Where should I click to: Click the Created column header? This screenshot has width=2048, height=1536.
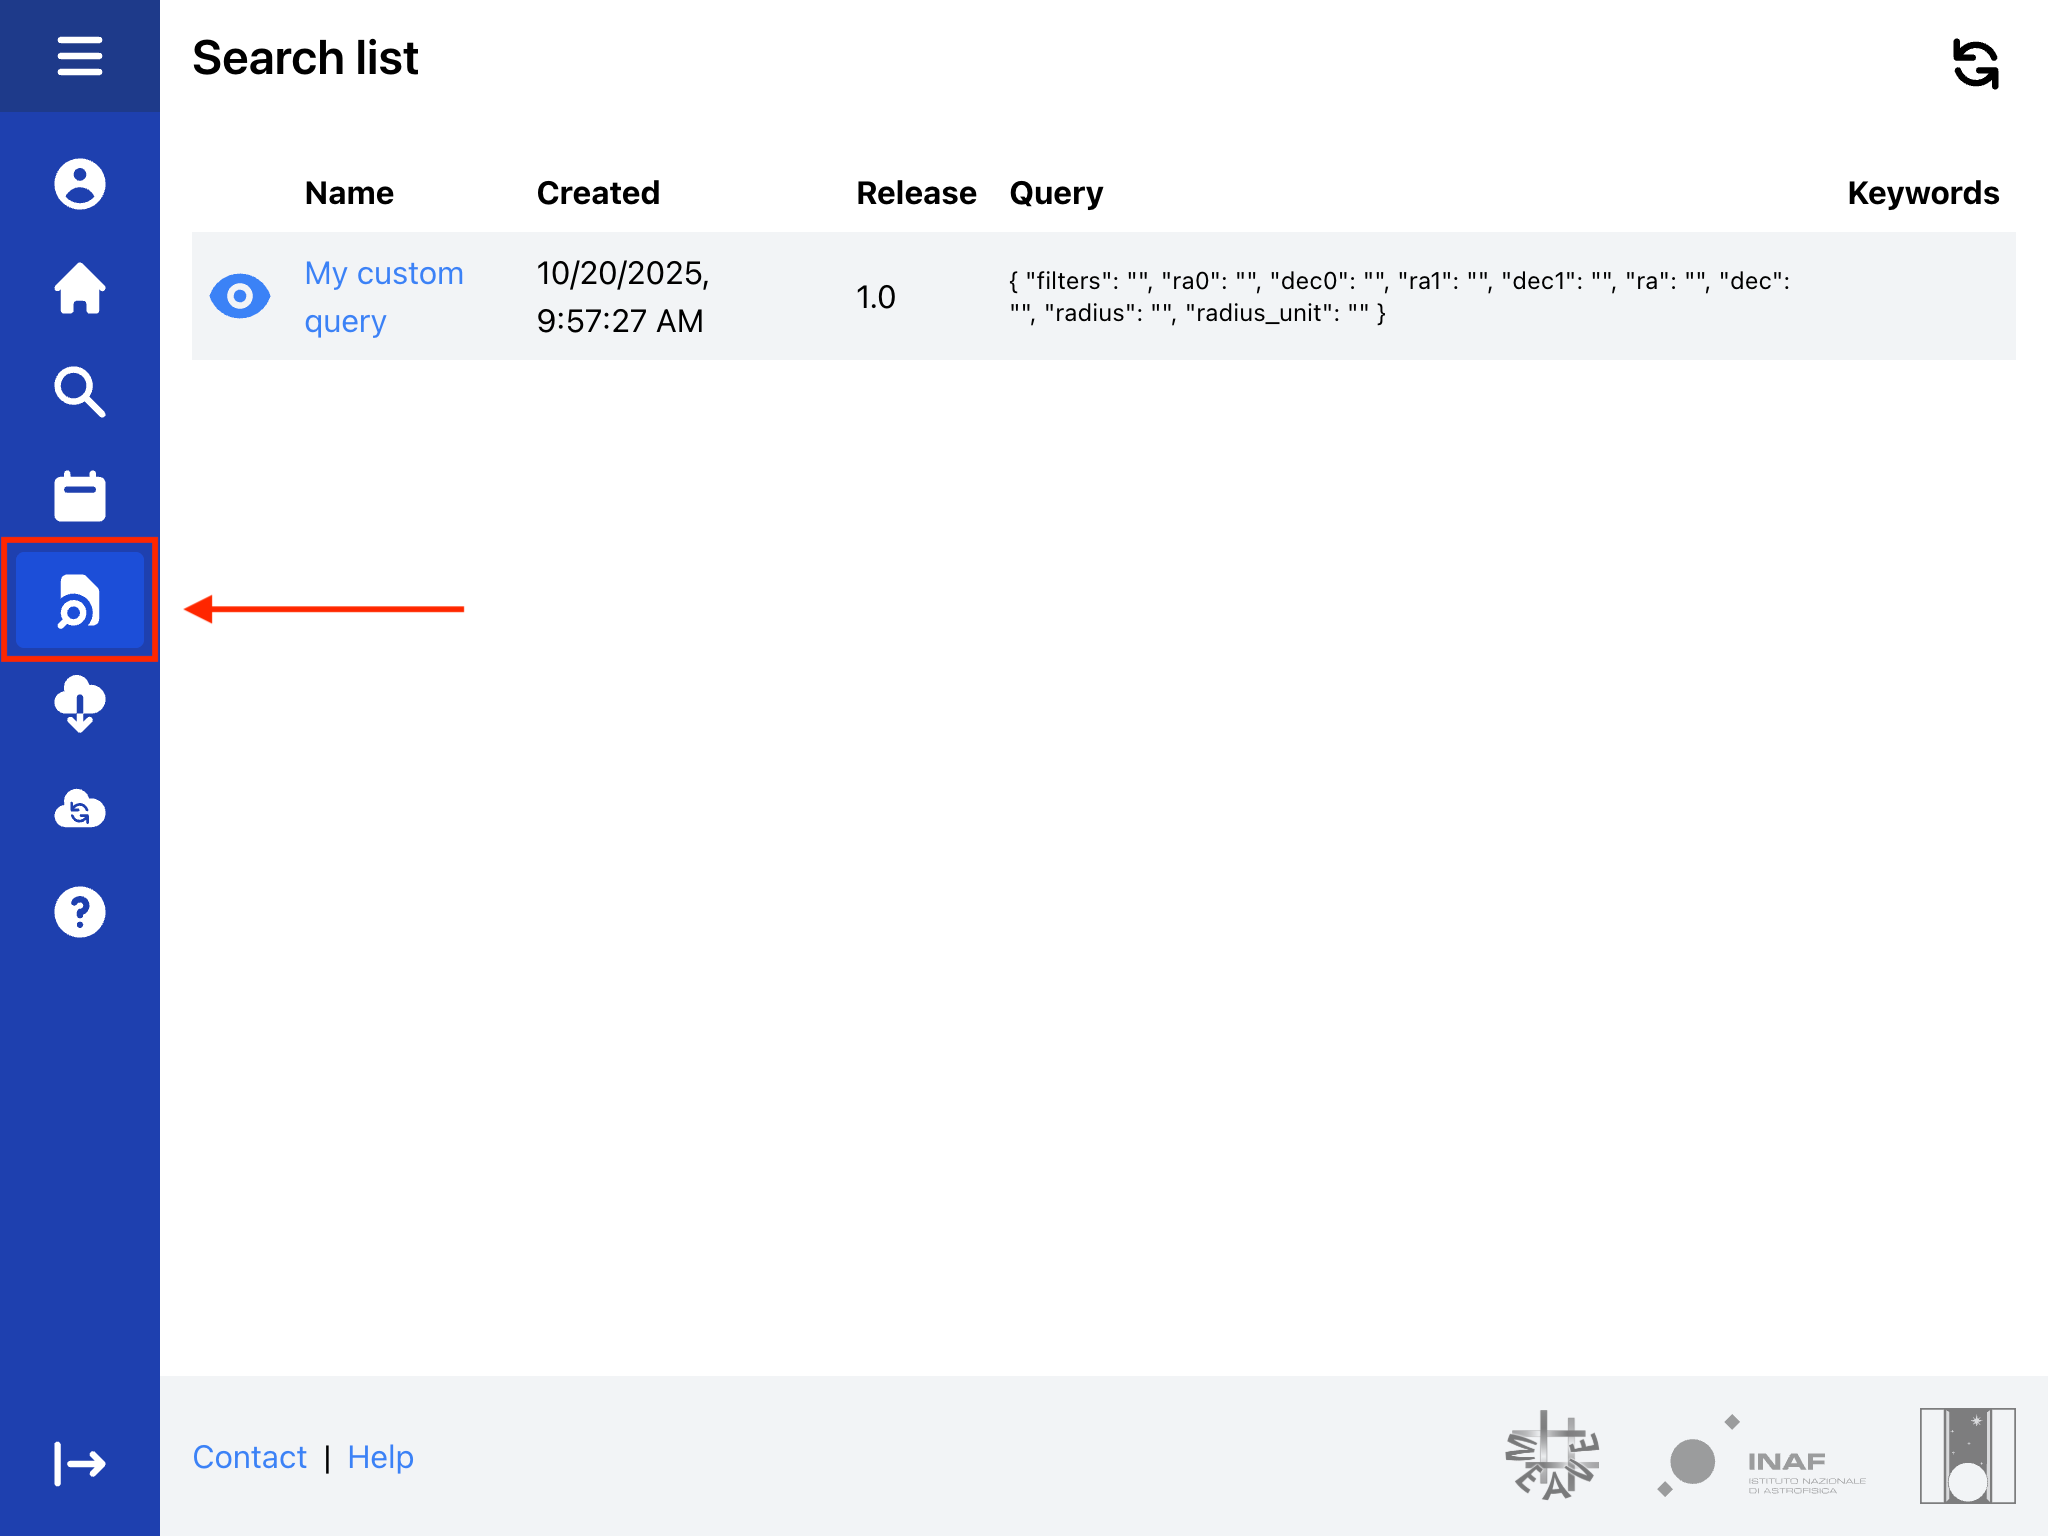click(x=598, y=193)
